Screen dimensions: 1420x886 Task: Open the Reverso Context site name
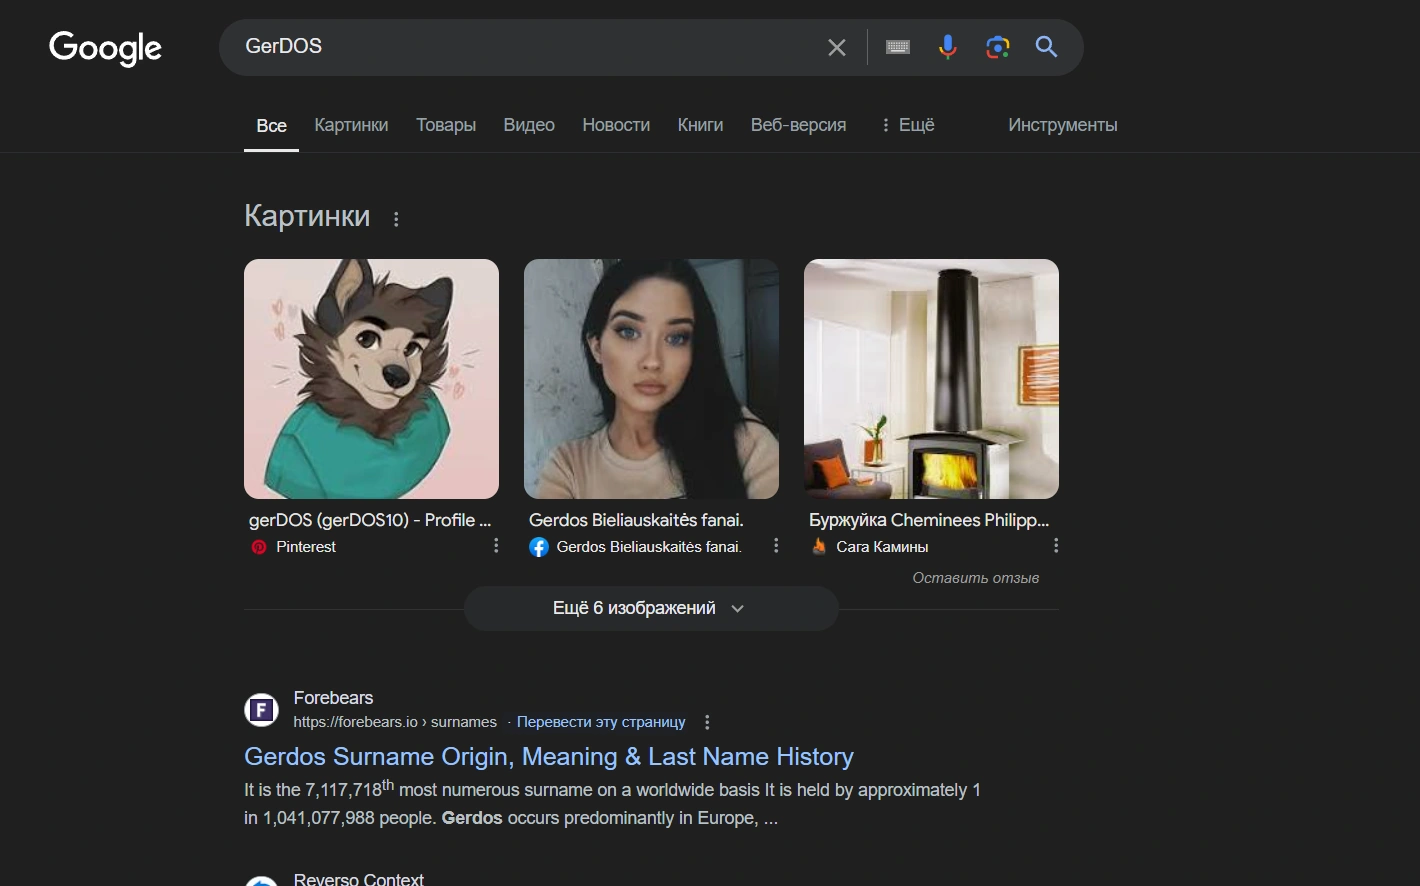(358, 879)
